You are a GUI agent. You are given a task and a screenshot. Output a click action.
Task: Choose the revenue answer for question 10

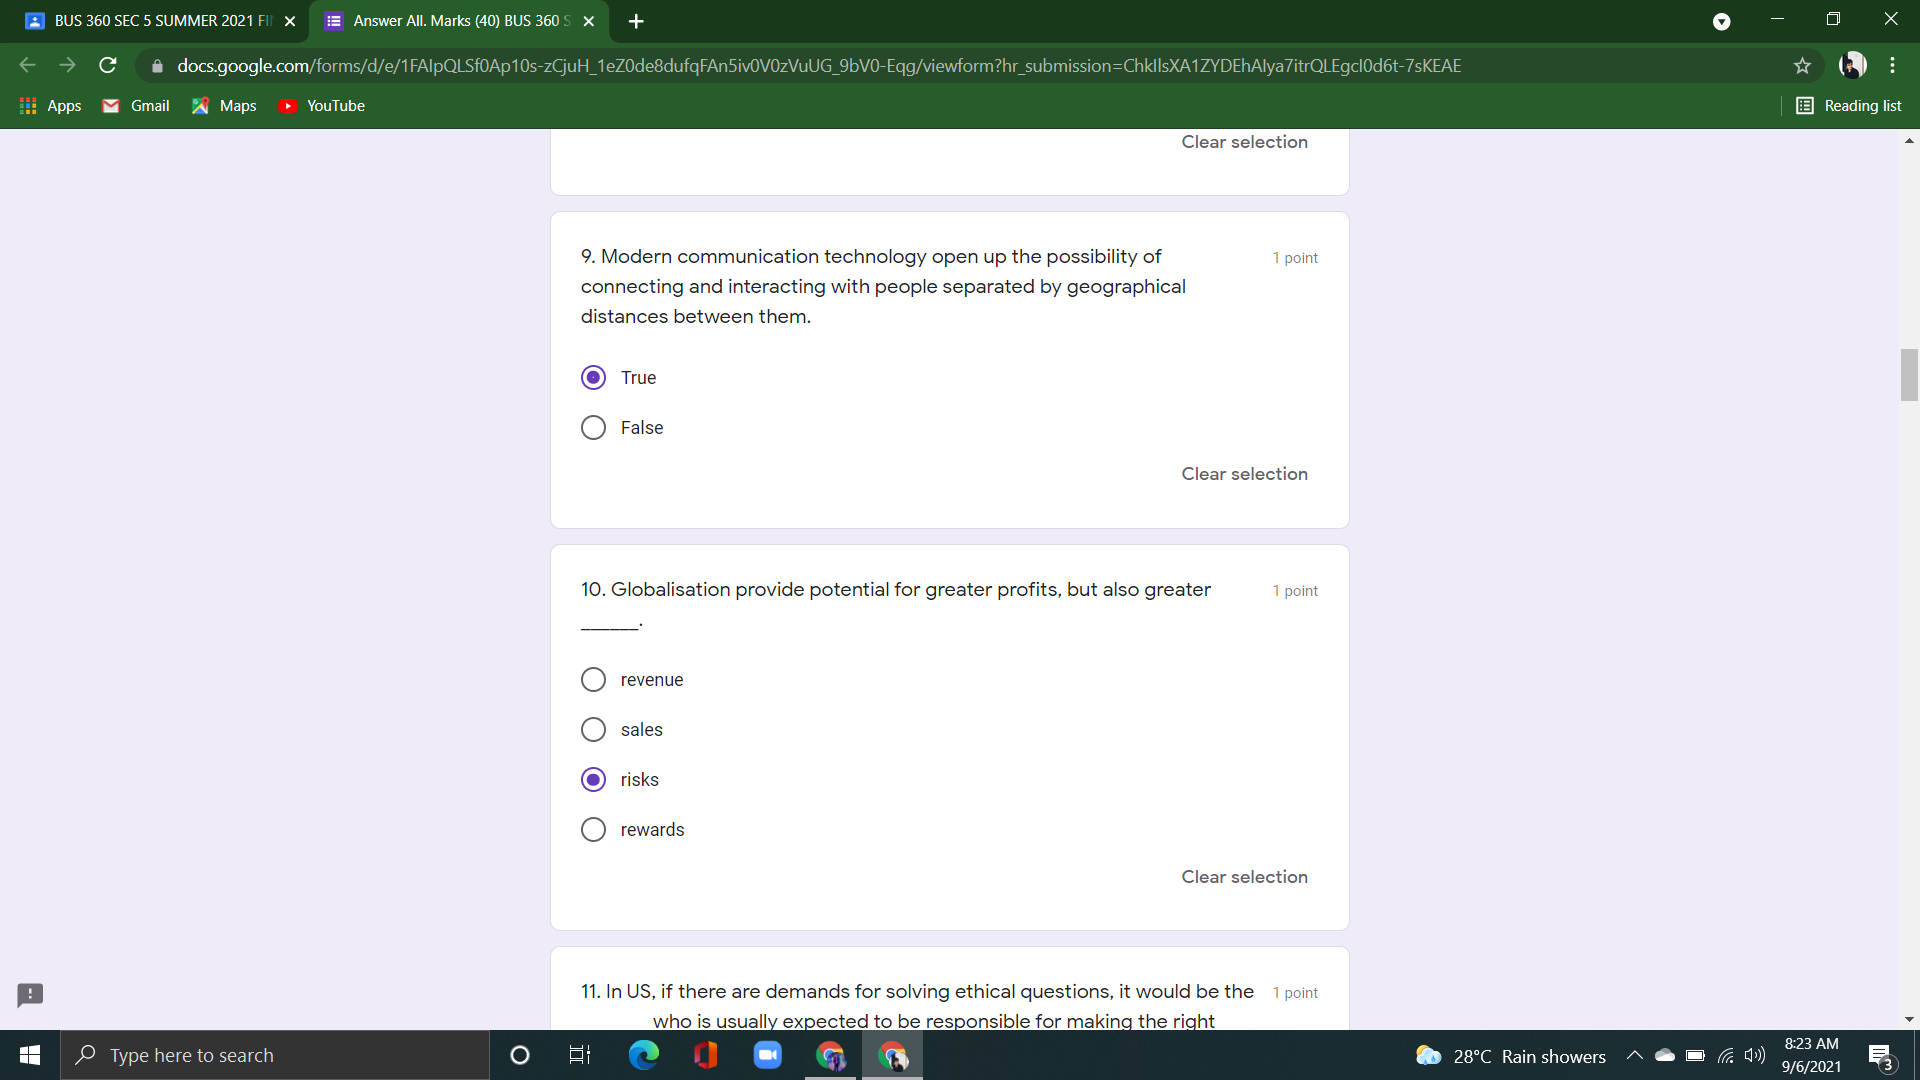tap(593, 679)
